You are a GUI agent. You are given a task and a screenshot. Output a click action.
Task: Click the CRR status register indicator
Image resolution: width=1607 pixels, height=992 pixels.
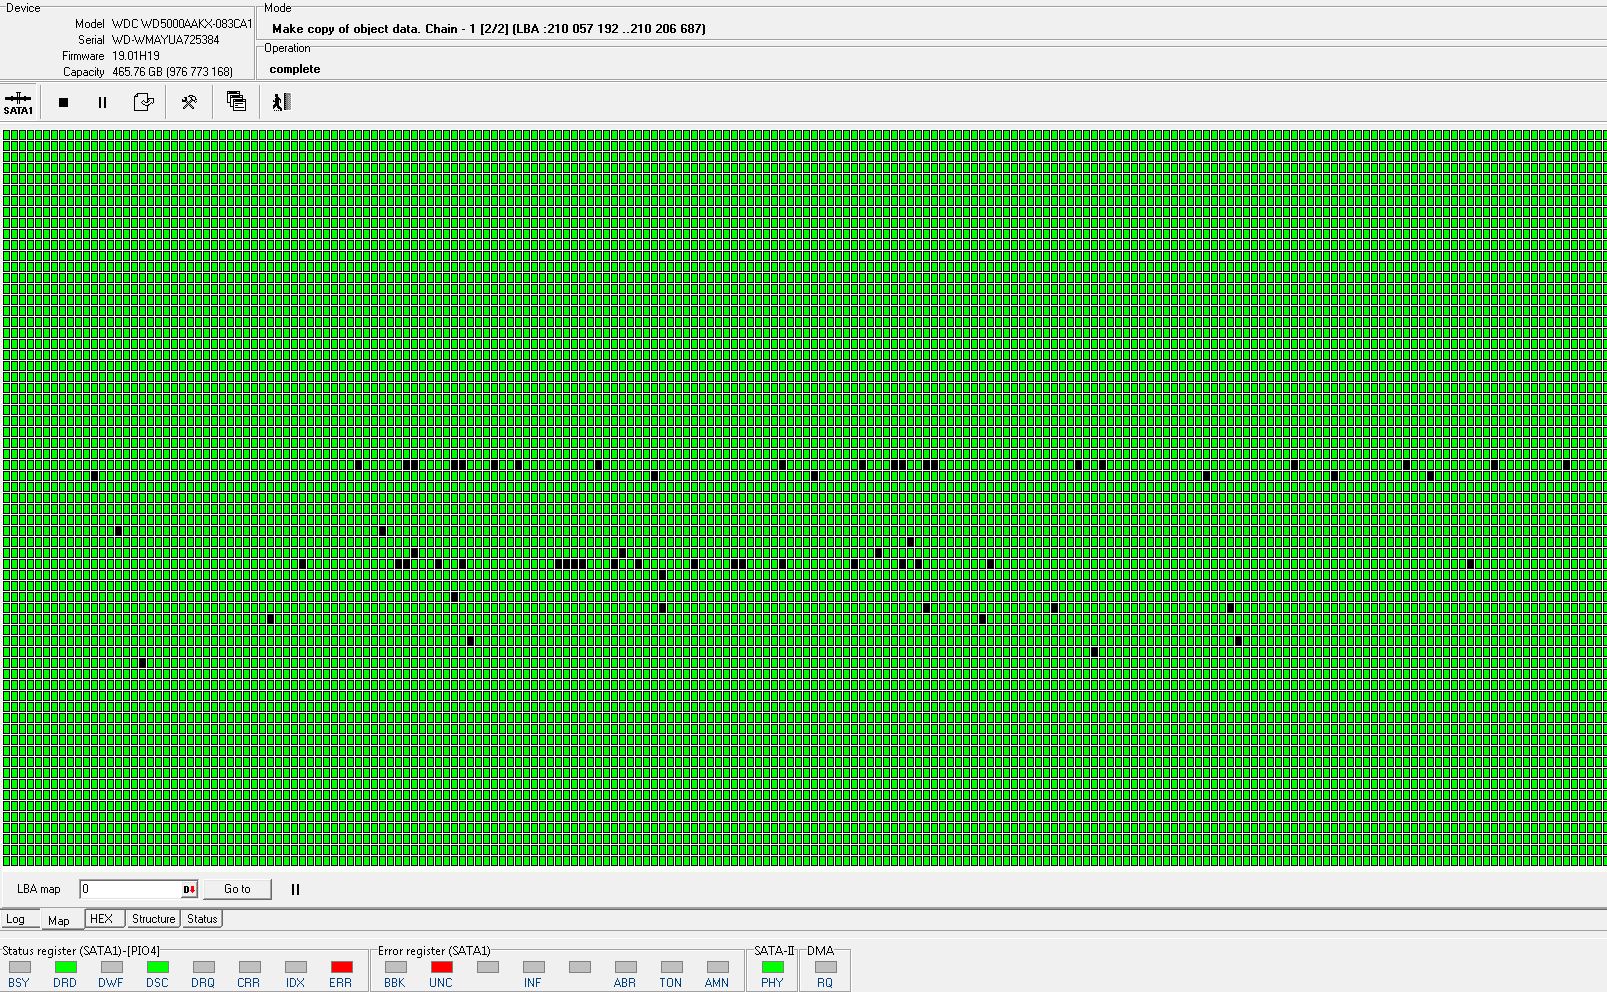coord(250,967)
